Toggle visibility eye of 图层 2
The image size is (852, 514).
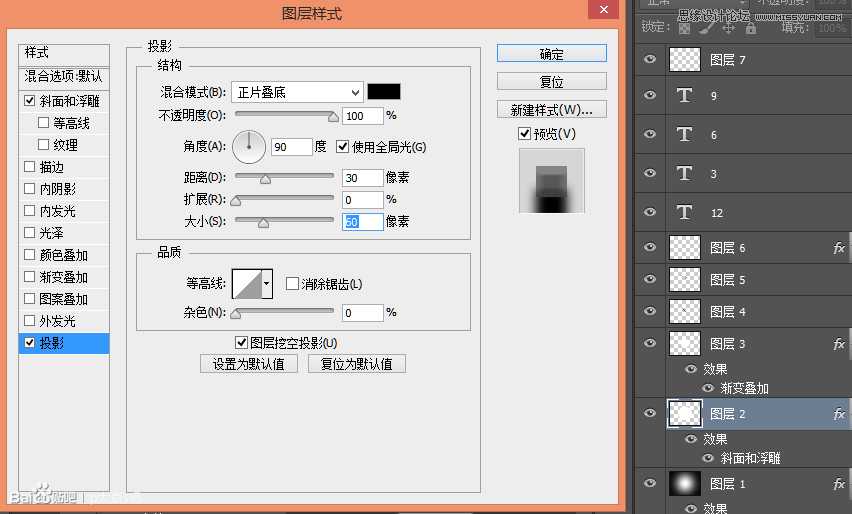(x=650, y=413)
